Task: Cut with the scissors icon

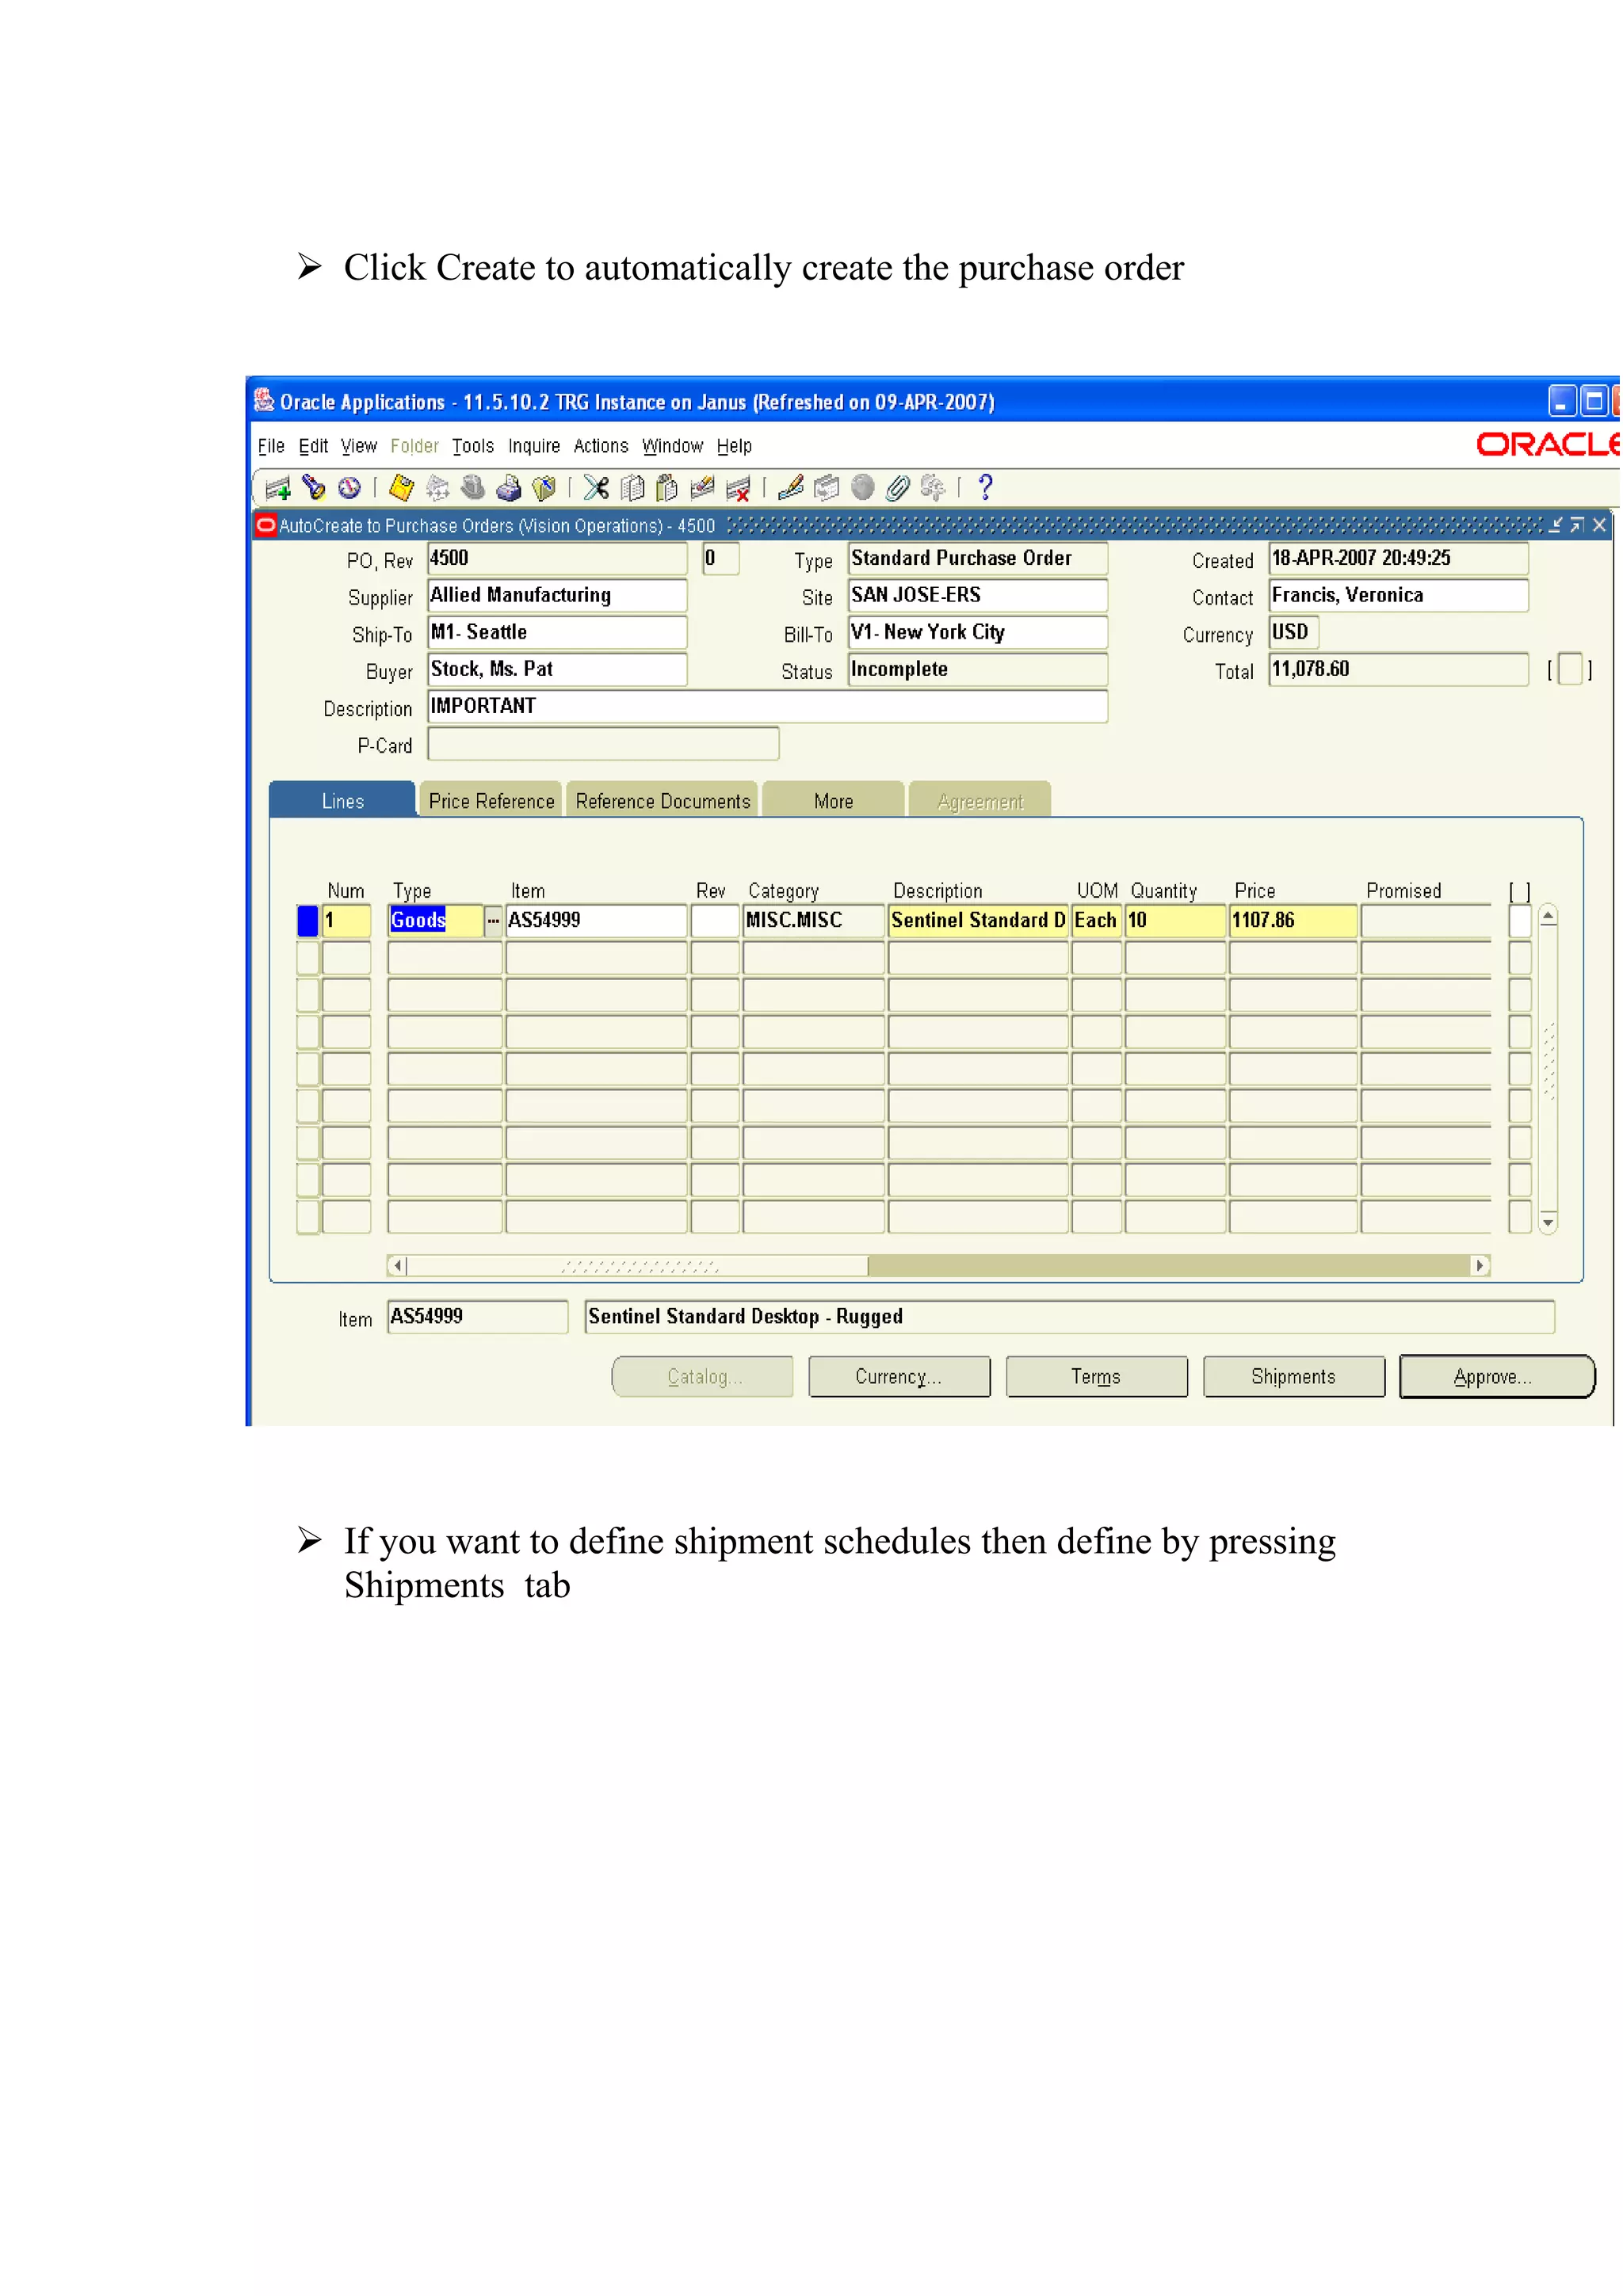Action: pyautogui.click(x=597, y=488)
